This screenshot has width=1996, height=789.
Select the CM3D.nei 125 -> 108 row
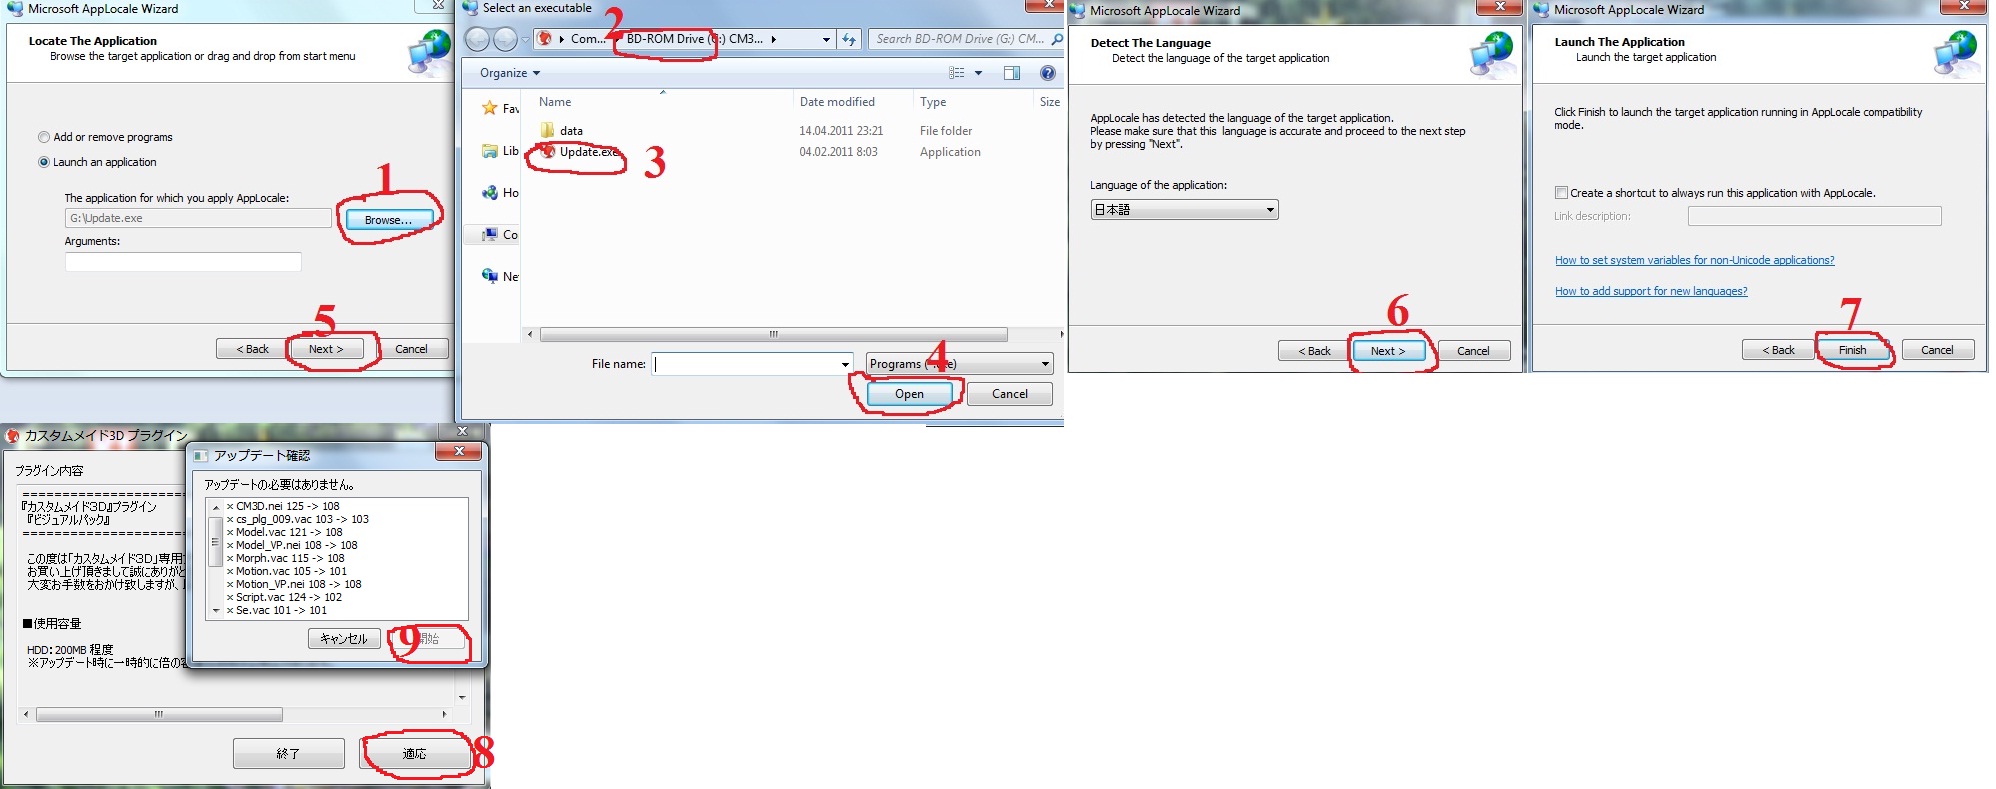click(283, 506)
